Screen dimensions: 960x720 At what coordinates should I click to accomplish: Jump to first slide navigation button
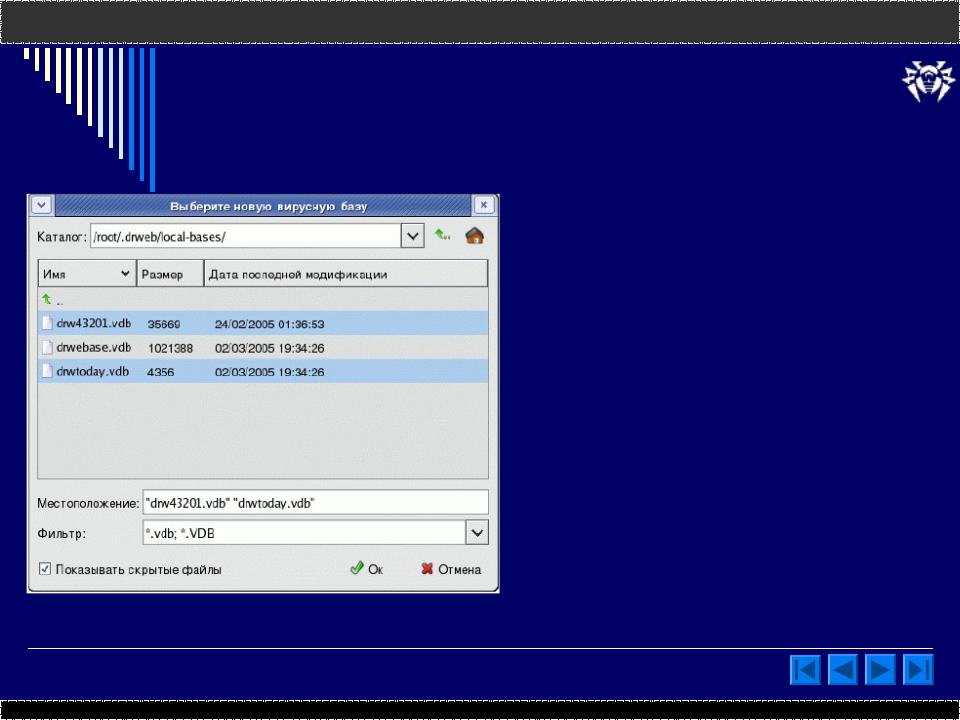pyautogui.click(x=805, y=670)
